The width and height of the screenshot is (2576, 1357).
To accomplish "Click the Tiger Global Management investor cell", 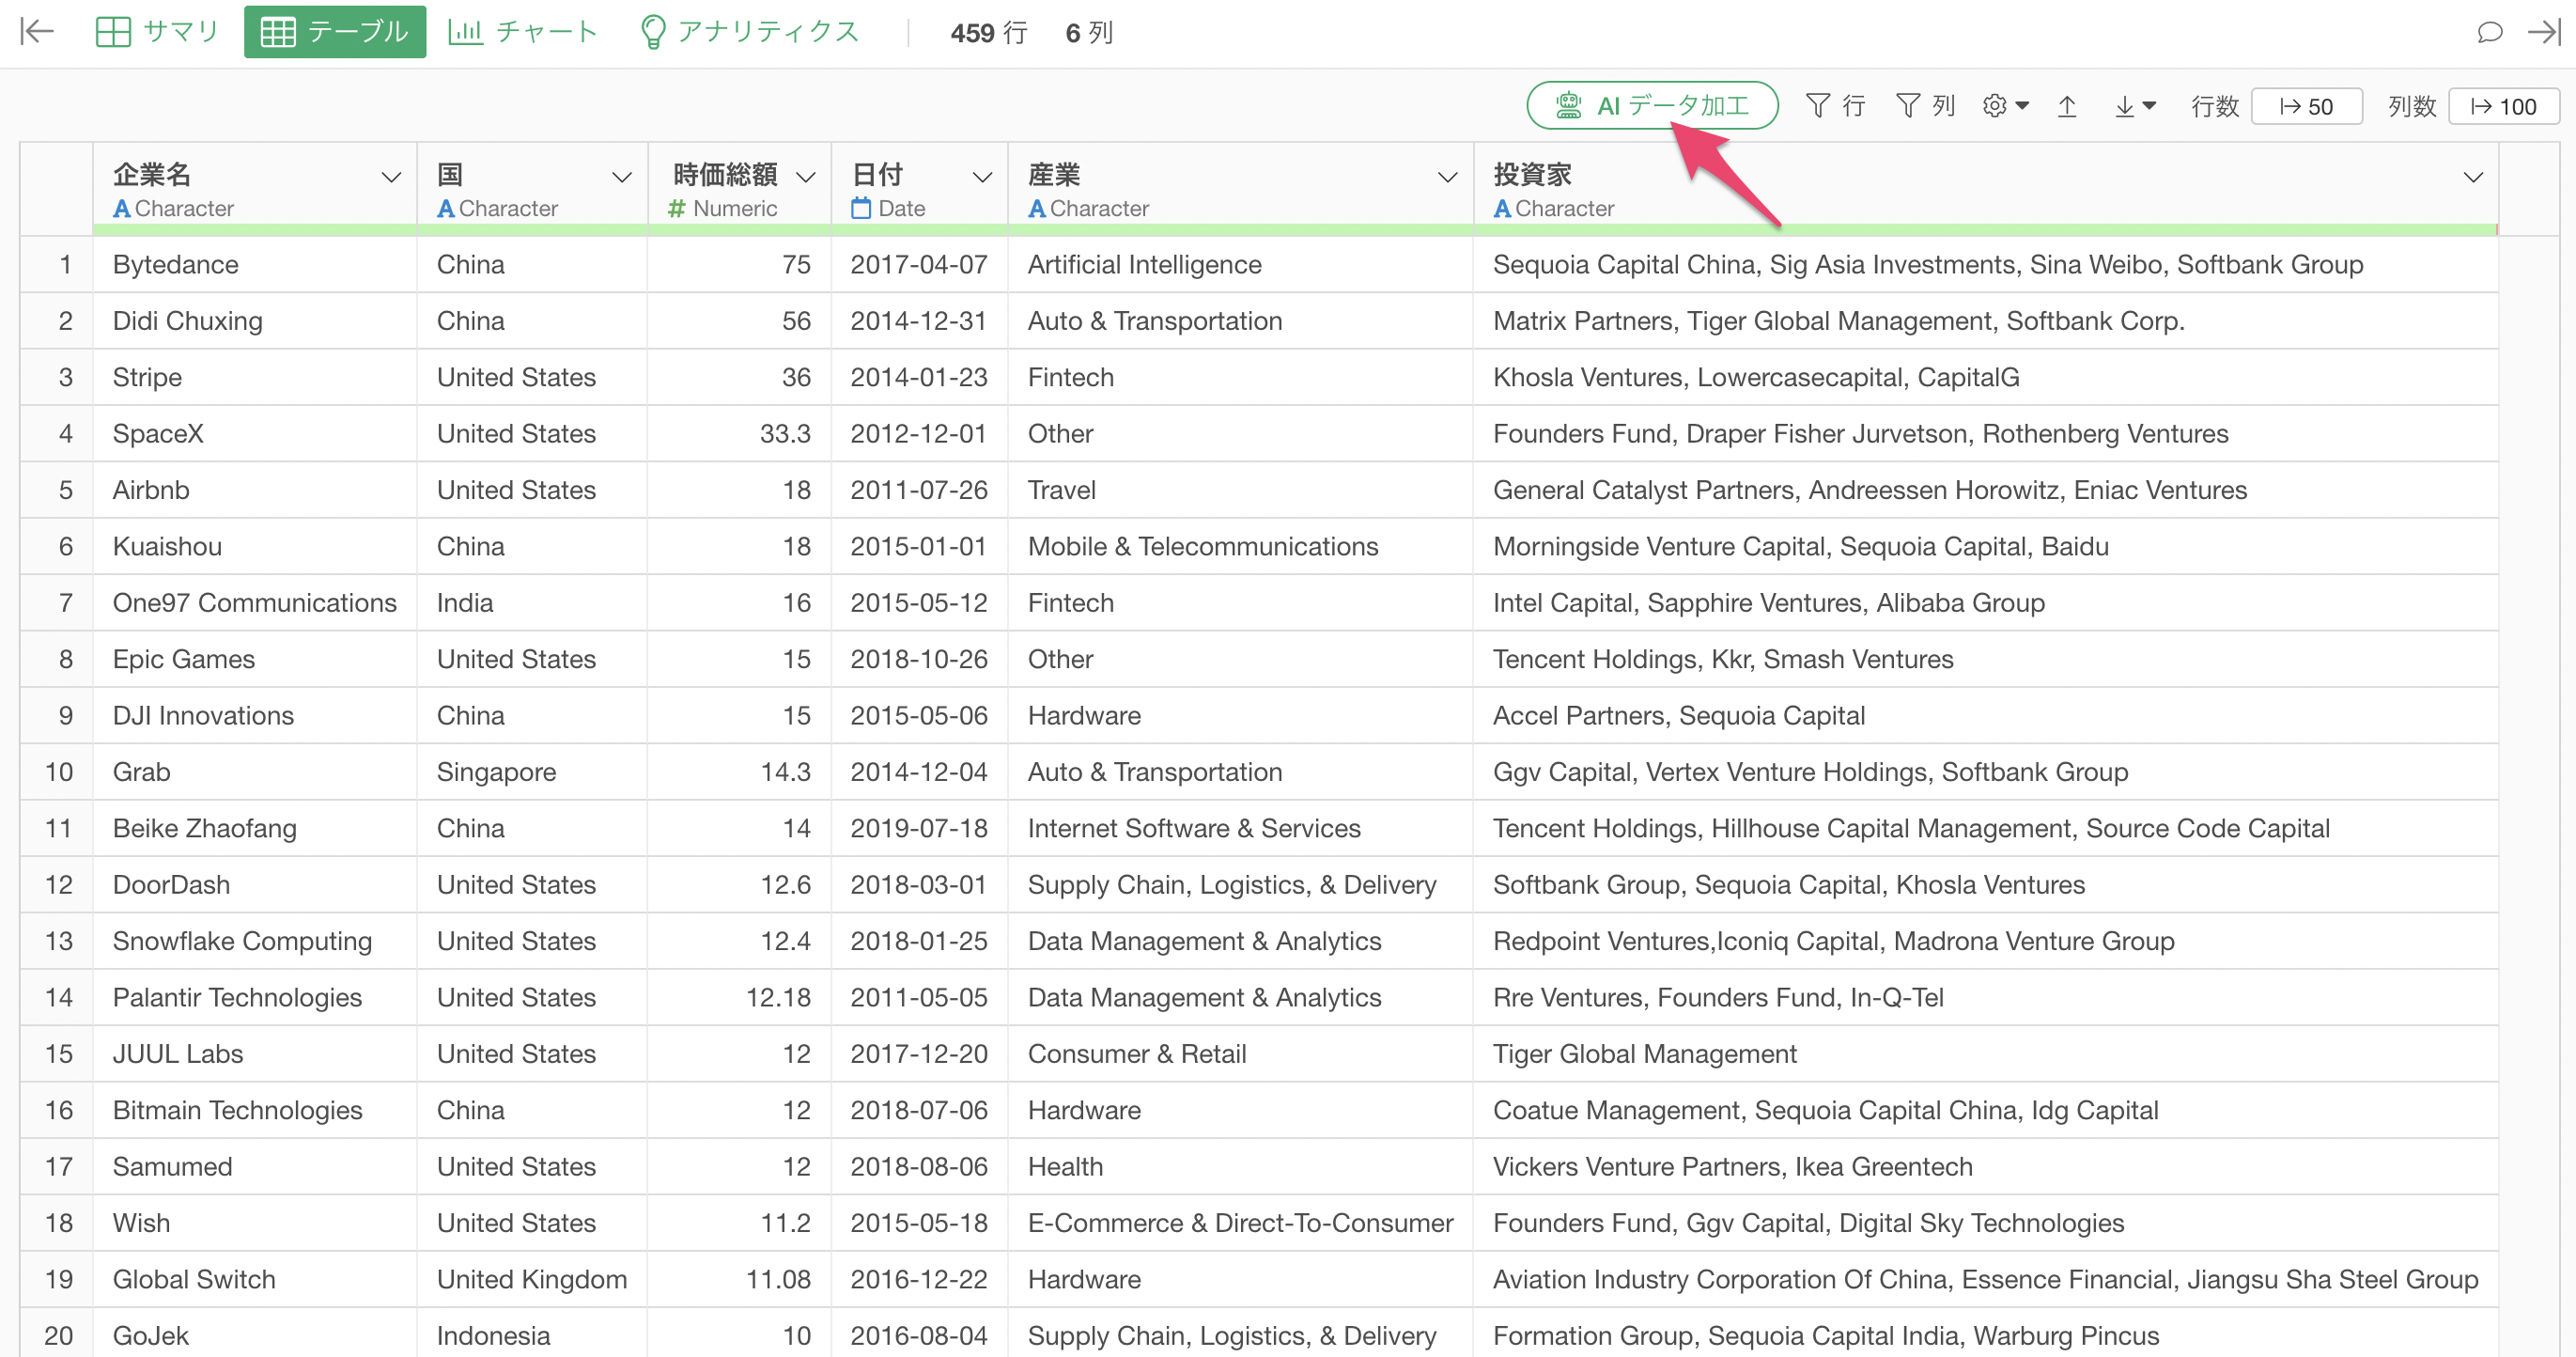I will tap(1986, 1054).
